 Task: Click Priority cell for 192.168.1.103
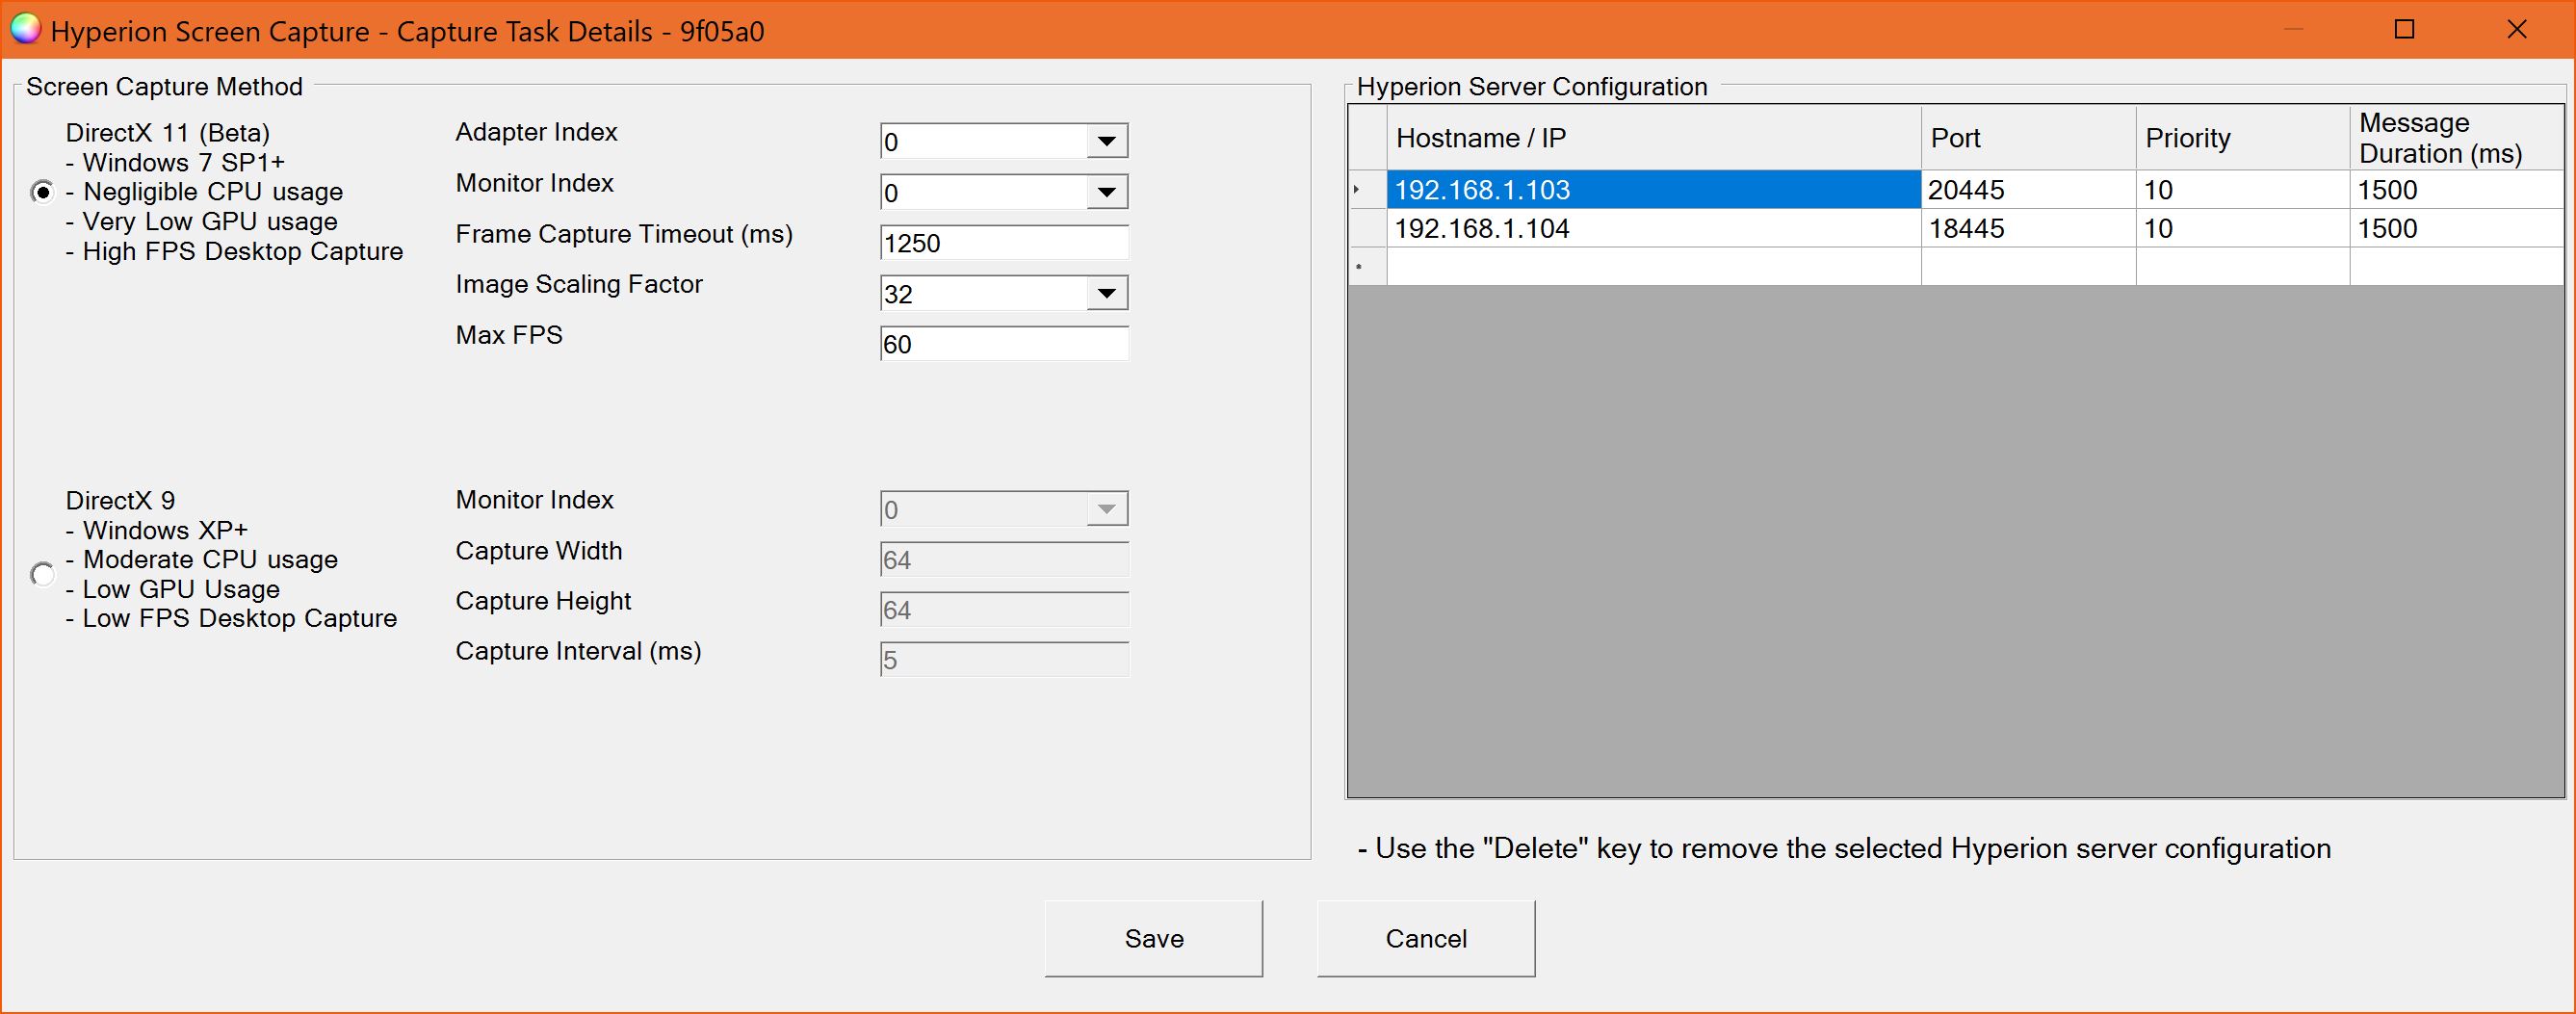(2243, 189)
